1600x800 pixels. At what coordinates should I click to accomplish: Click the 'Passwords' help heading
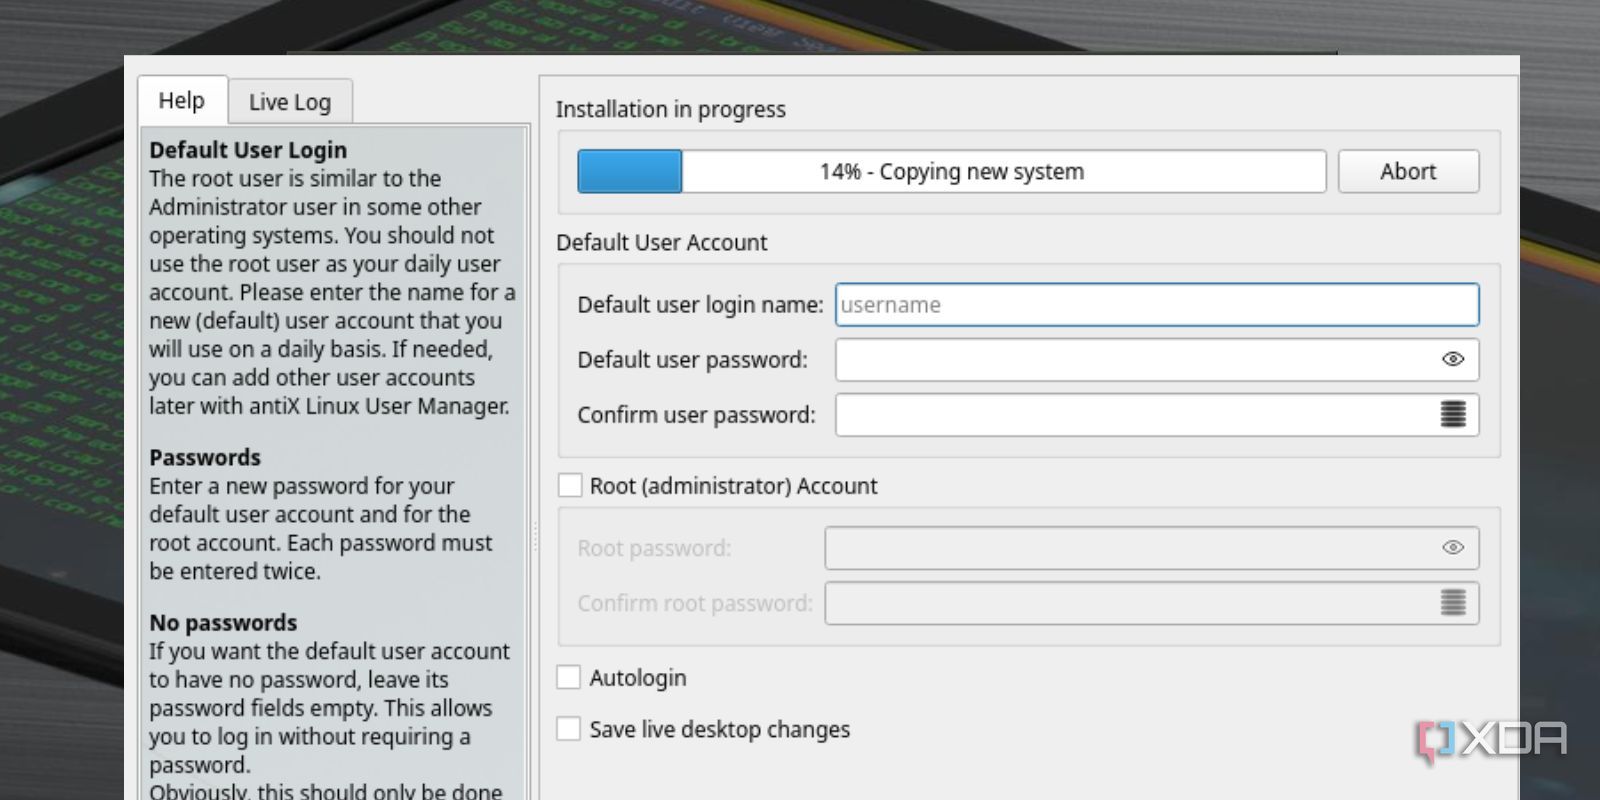pos(205,457)
